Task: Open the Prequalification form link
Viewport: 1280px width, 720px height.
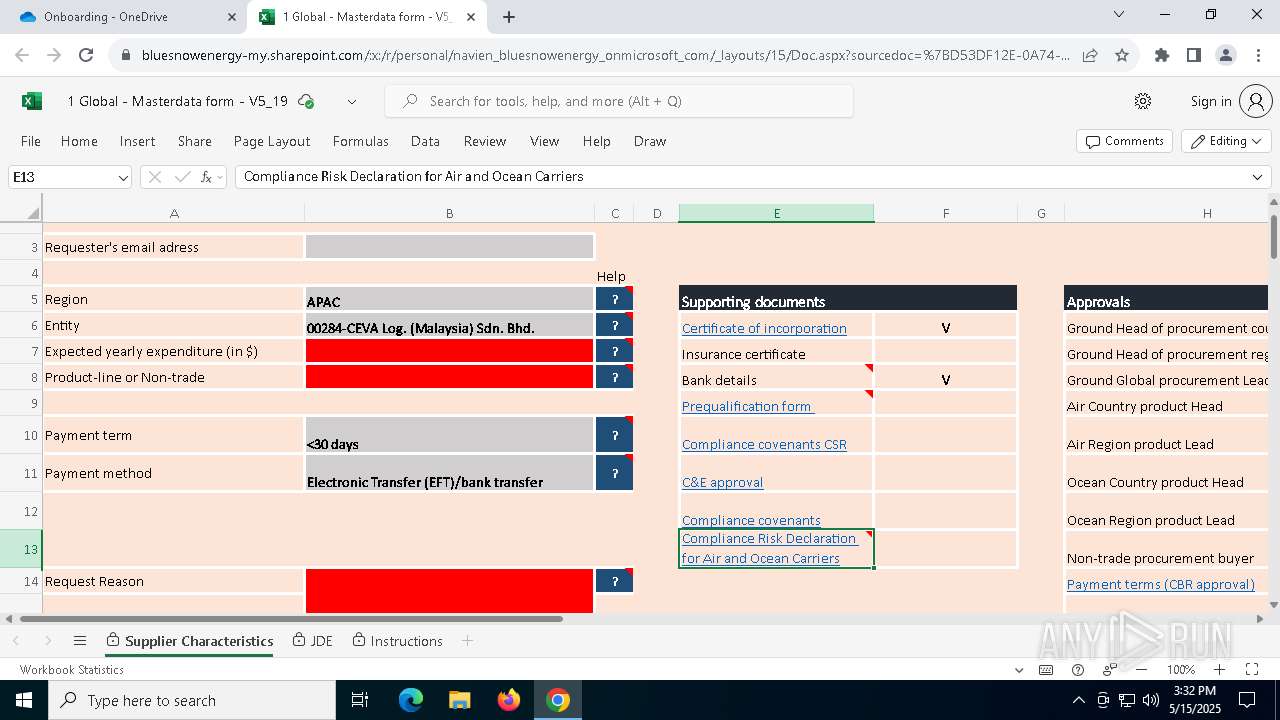Action: click(x=748, y=406)
